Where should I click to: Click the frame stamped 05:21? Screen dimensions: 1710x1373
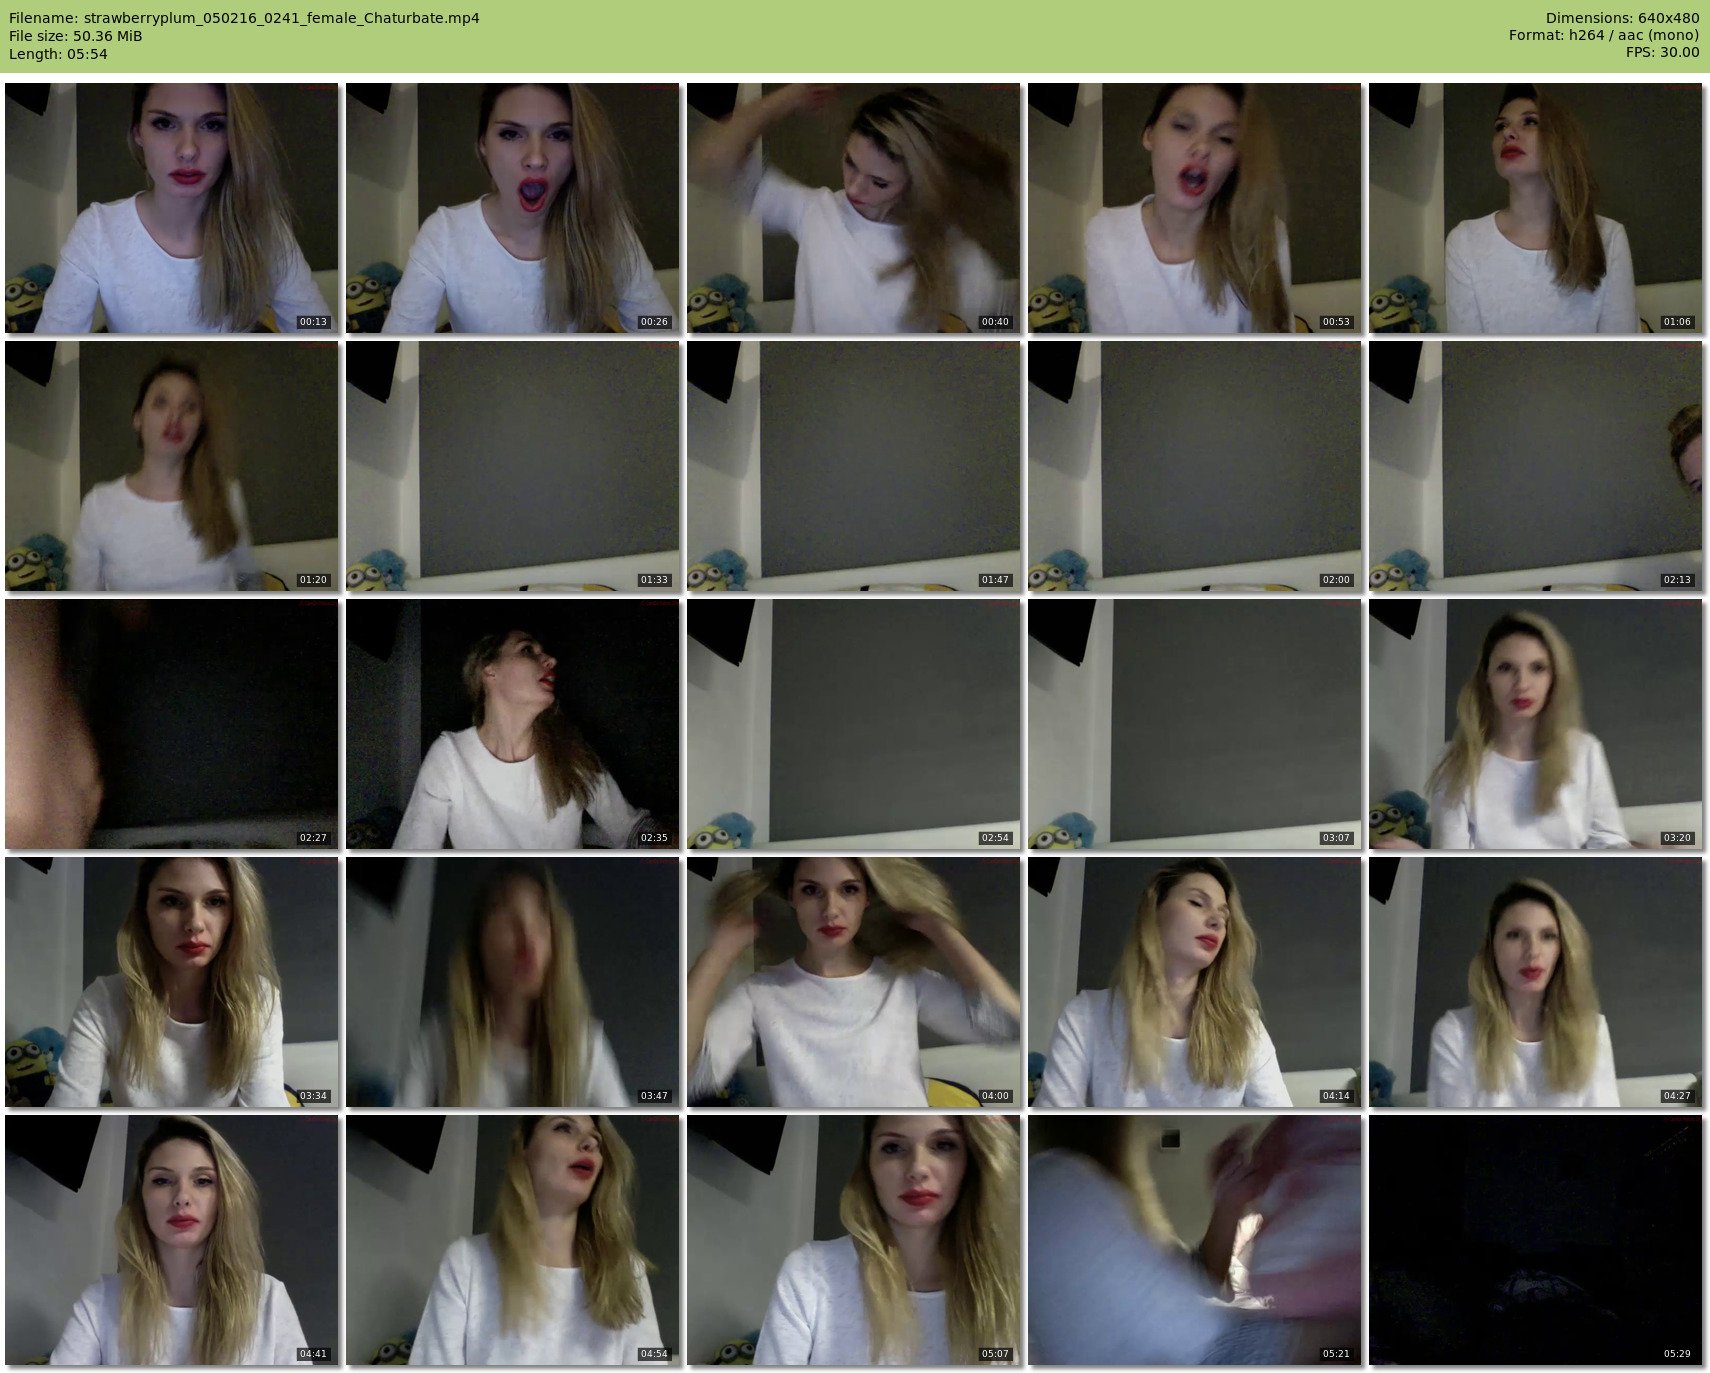tap(1195, 1240)
